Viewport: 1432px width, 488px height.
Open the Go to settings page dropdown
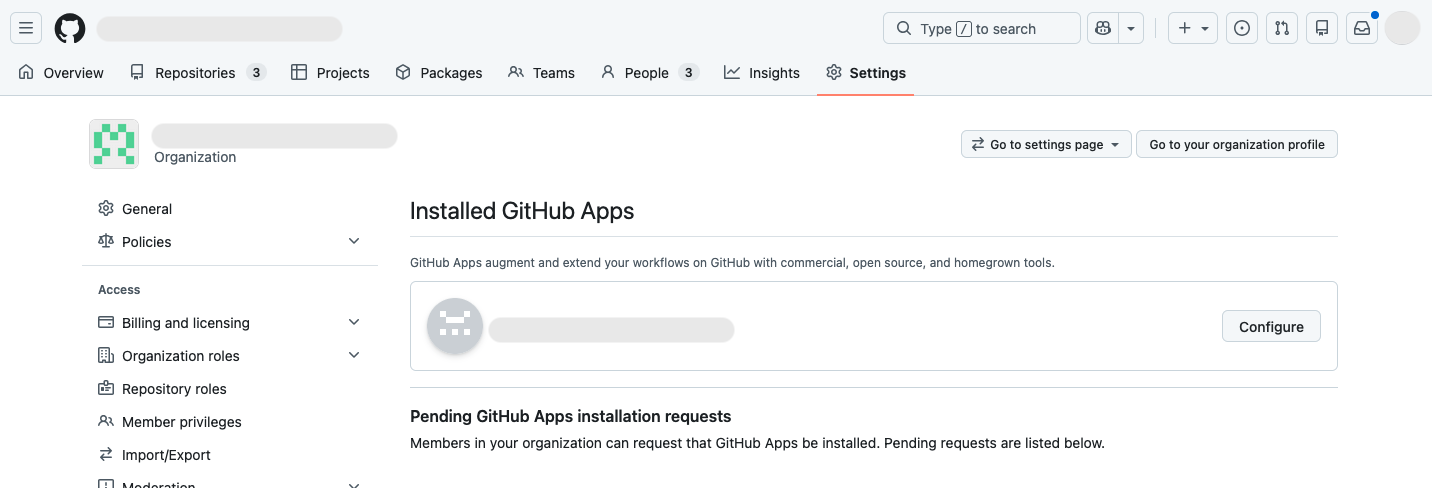pos(1047,144)
